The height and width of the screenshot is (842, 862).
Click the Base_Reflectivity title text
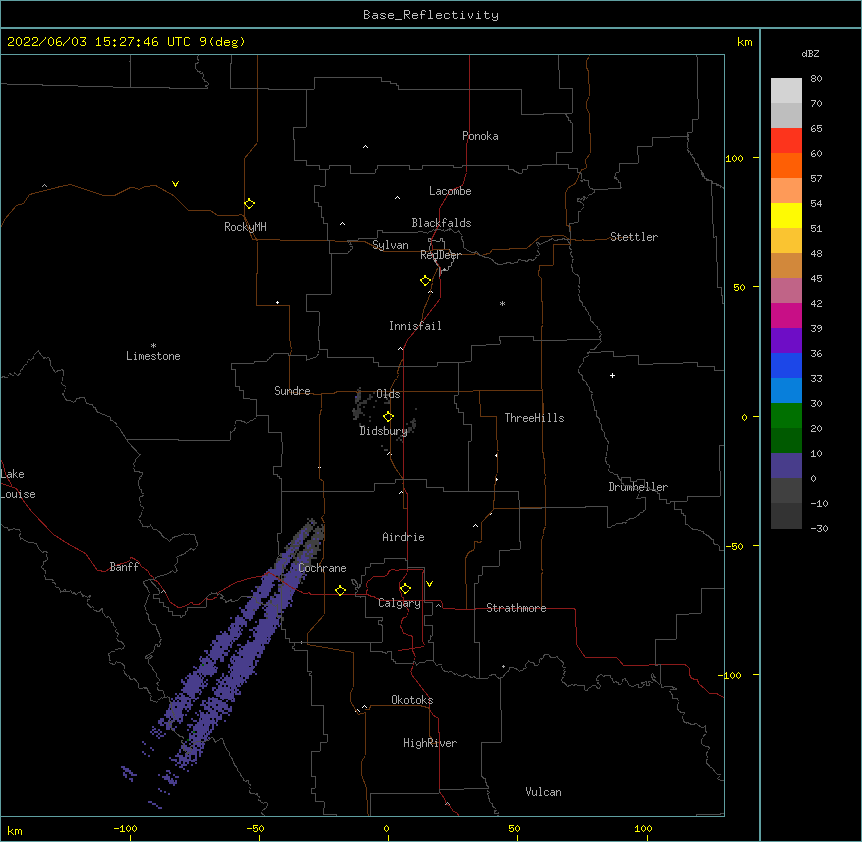point(431,15)
